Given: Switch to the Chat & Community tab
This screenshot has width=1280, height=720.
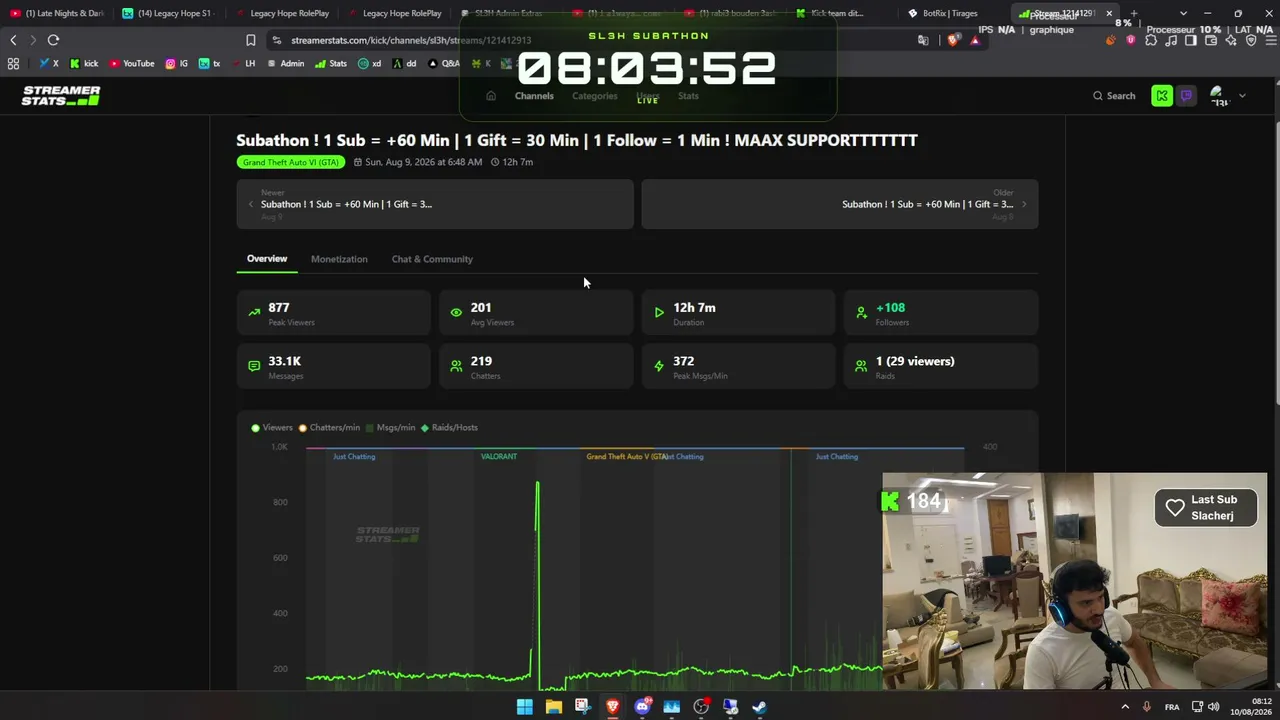Looking at the screenshot, I should point(432,259).
